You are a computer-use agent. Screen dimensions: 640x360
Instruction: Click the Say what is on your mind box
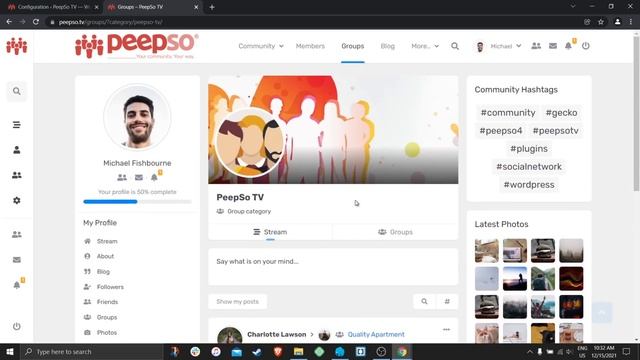coord(333,267)
